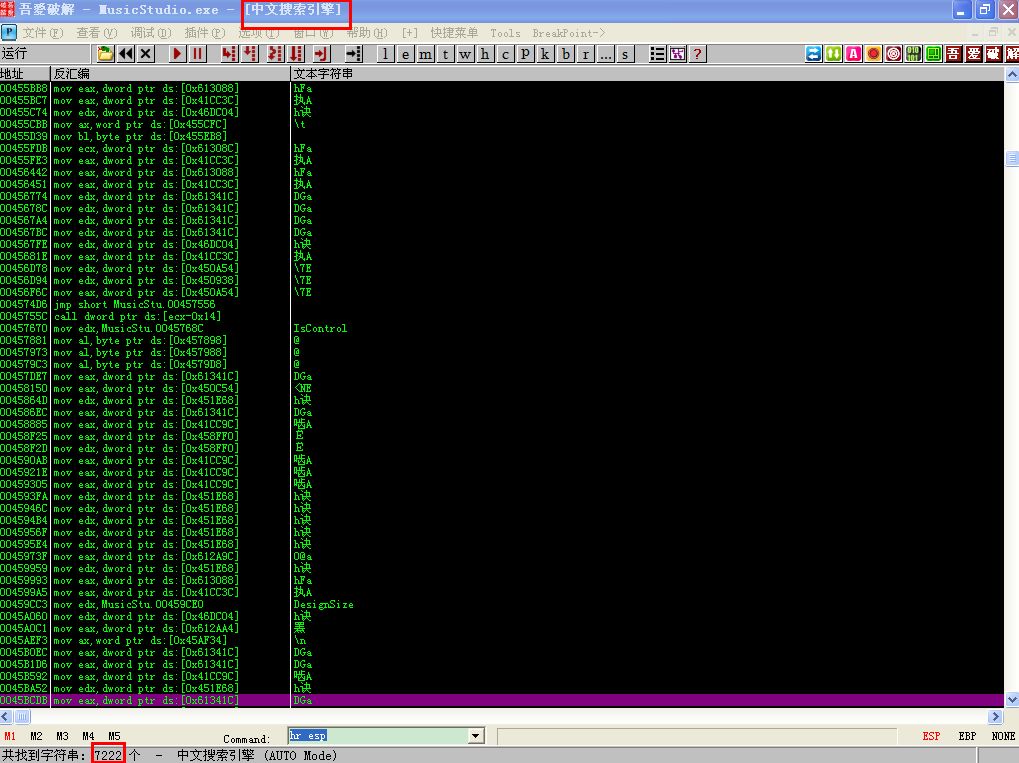Click the green window-layout plugin icon
The width and height of the screenshot is (1019, 763).
934,54
